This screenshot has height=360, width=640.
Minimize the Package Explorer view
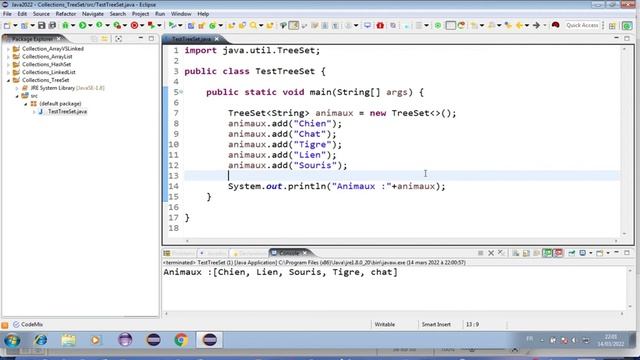[141, 38]
